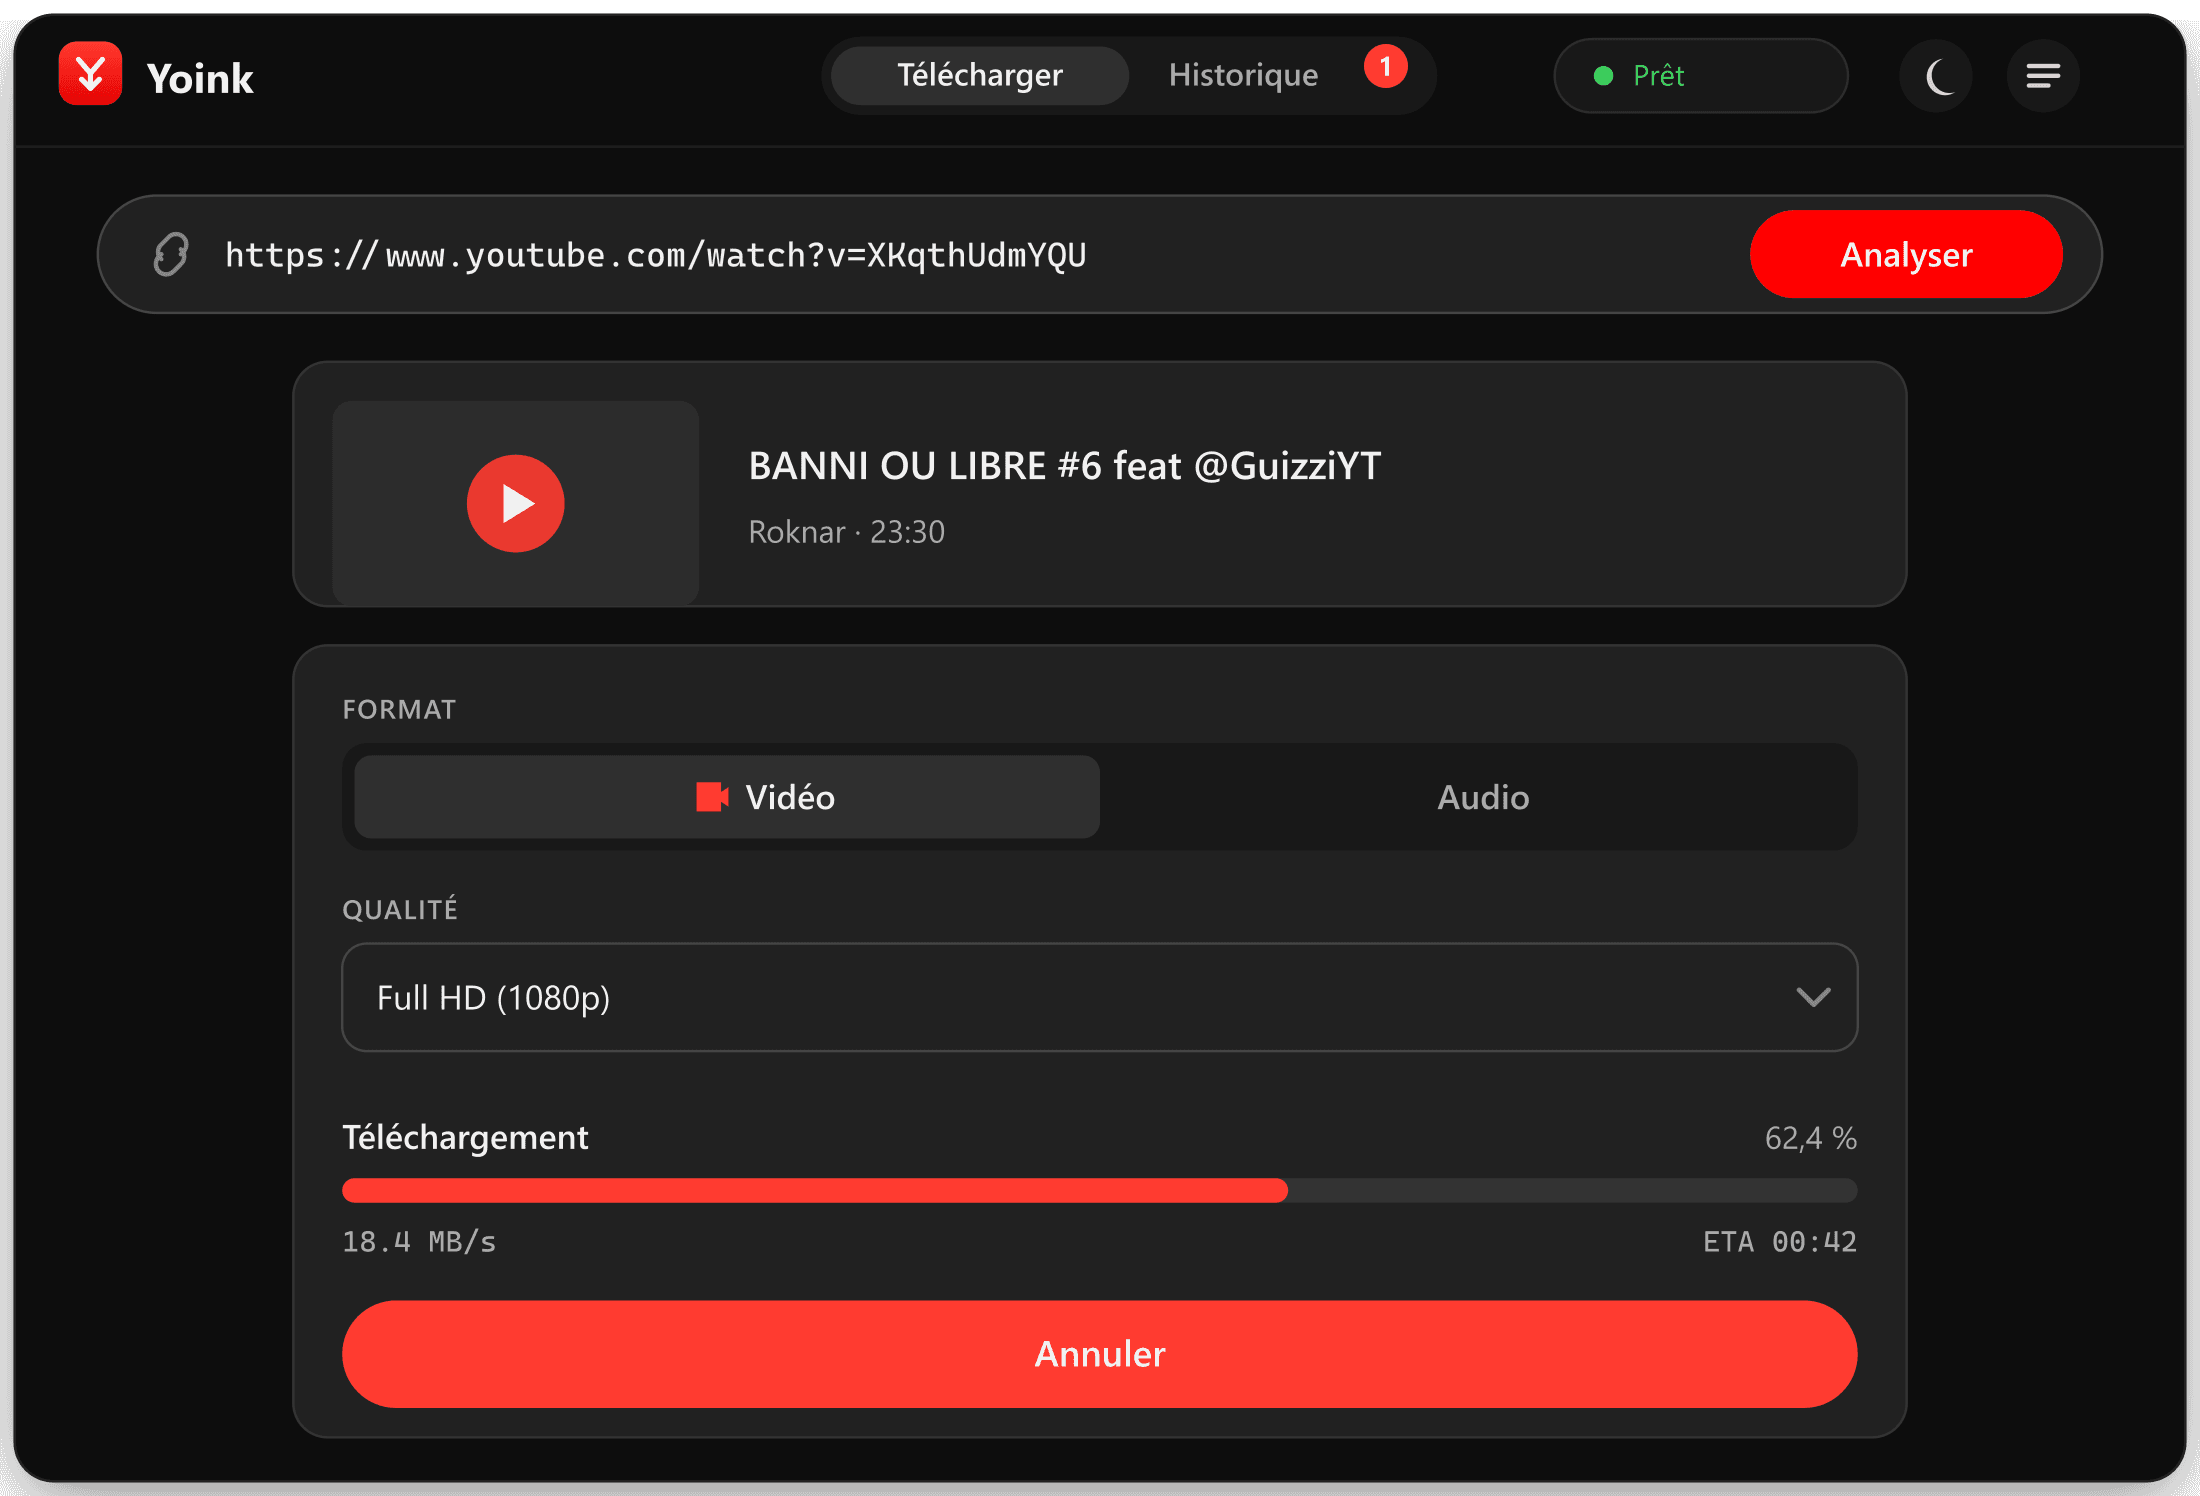Toggle dark mode with the moon icon
This screenshot has height=1496, width=2200.
[x=1936, y=76]
